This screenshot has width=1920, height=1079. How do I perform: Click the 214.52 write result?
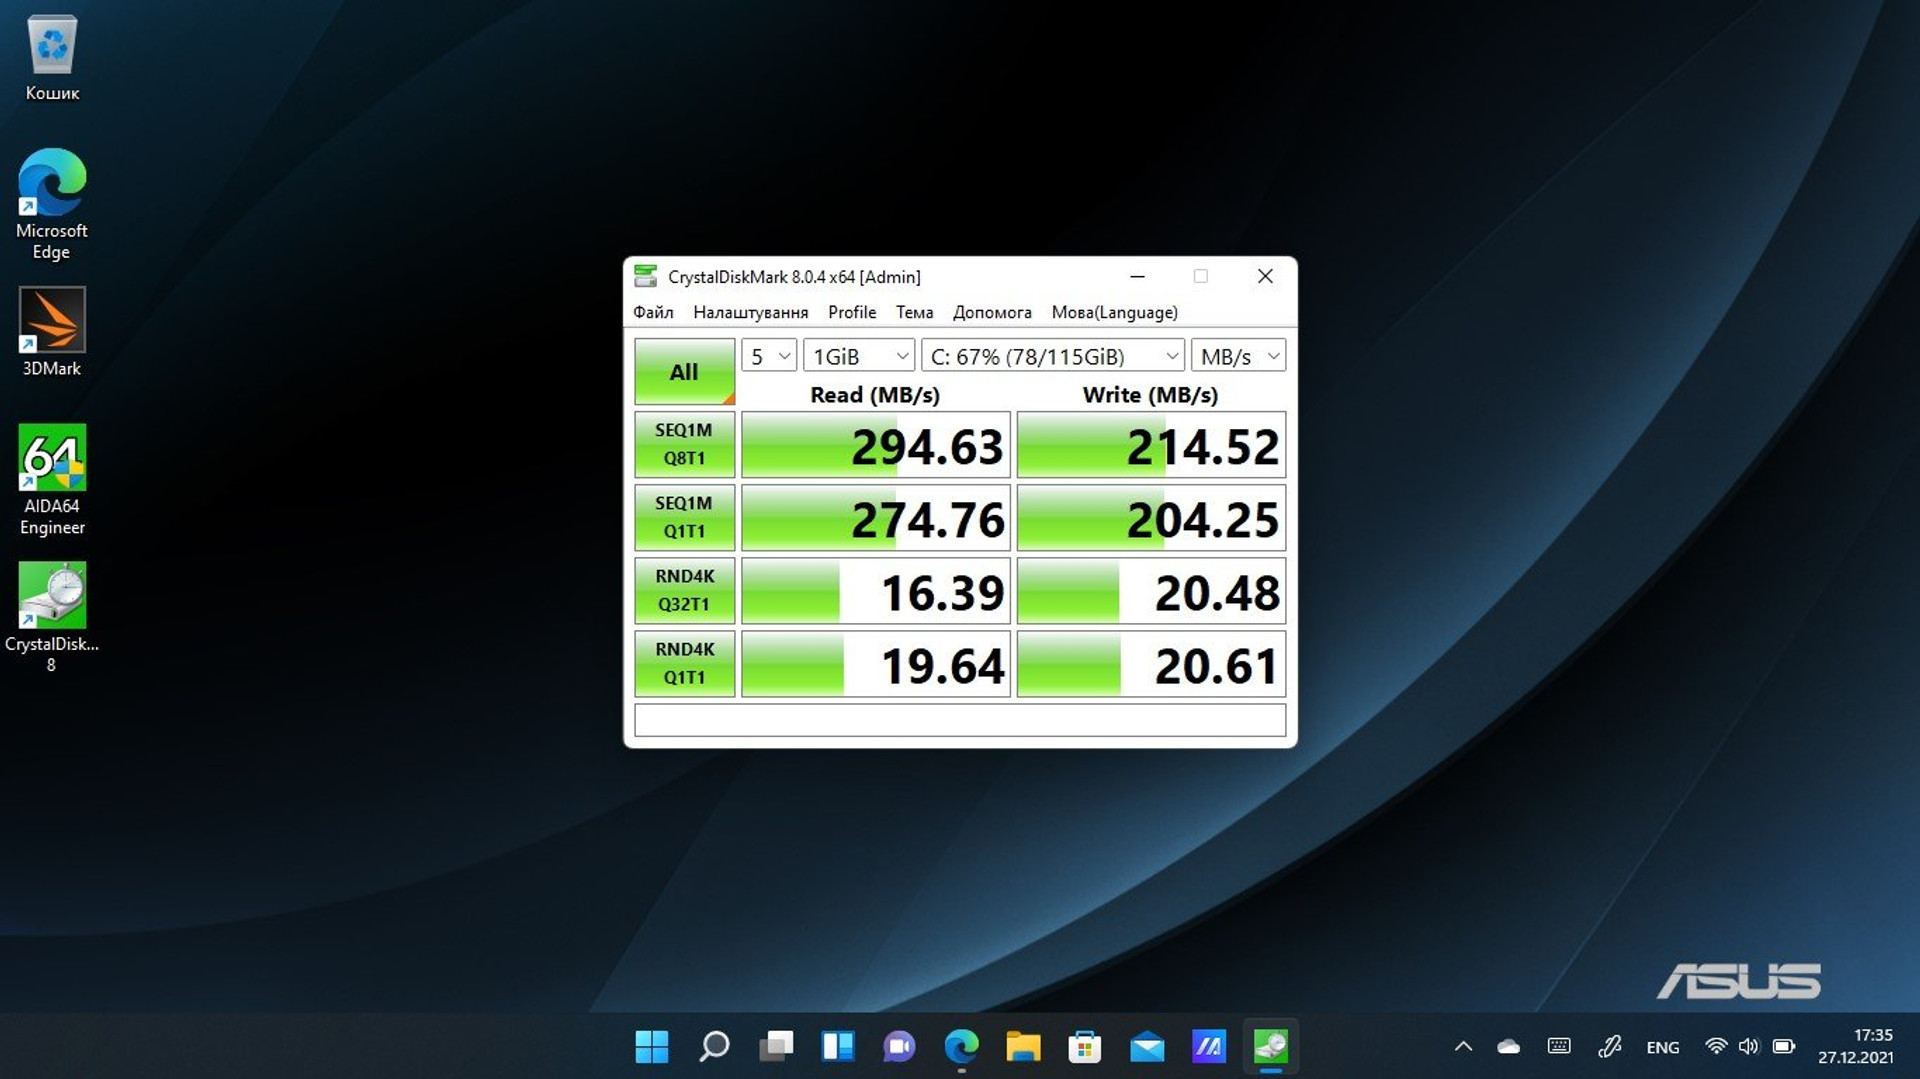click(1151, 445)
